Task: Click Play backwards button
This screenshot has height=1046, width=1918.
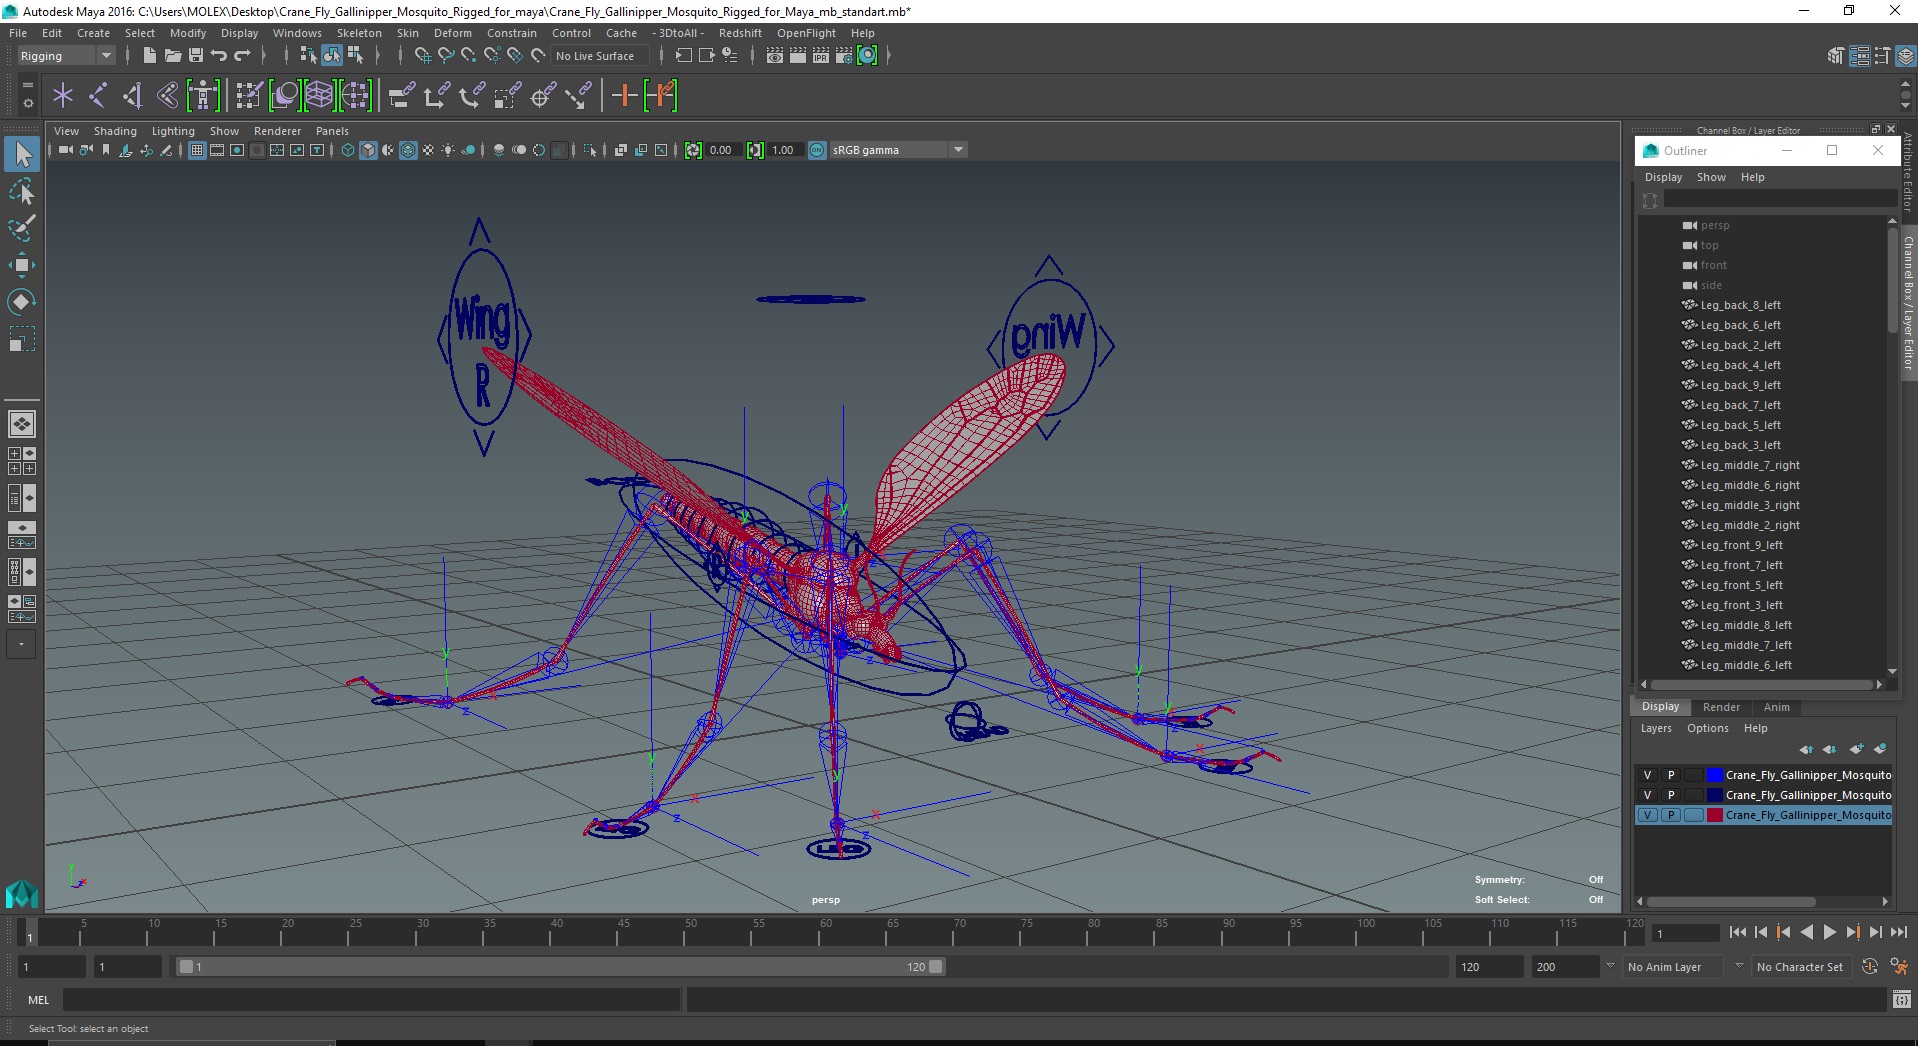Action: click(1807, 932)
